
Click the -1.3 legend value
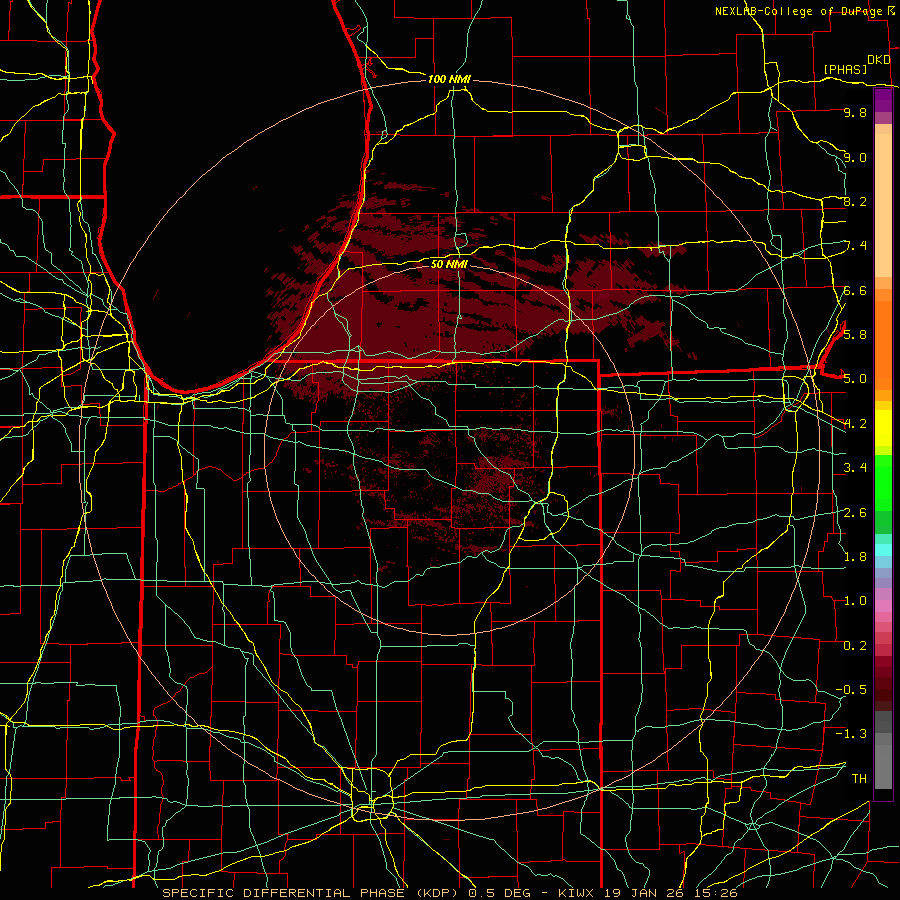click(x=851, y=734)
